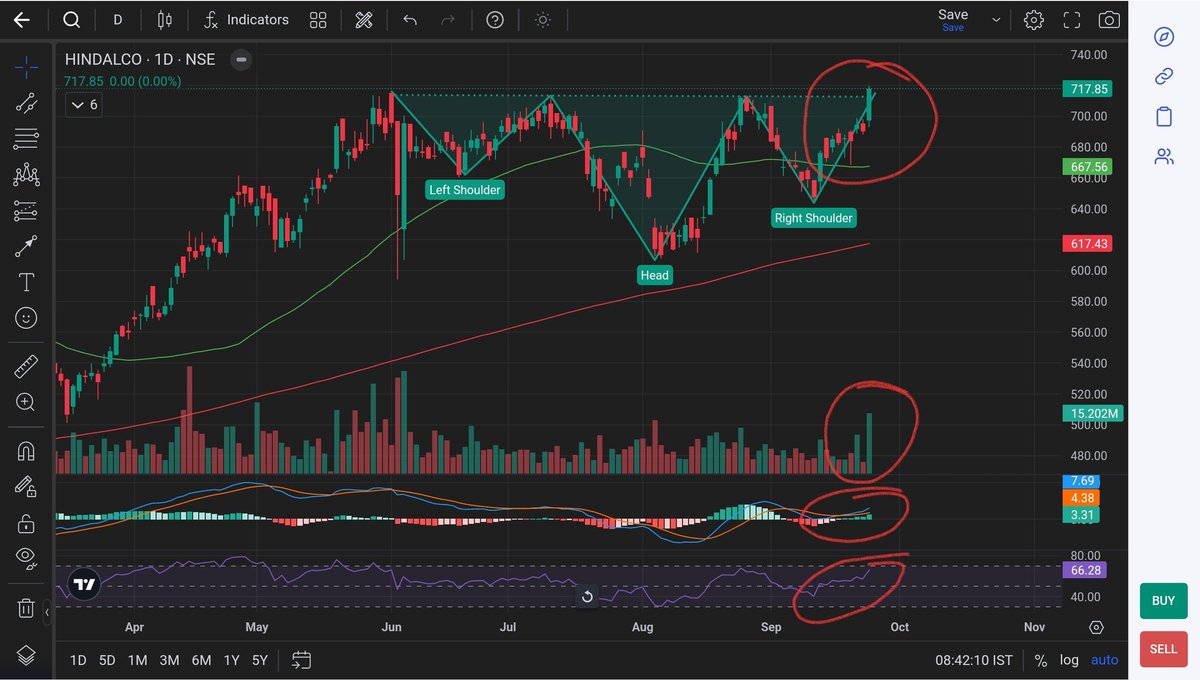Open the forecasting and position tools
Screen dimensions: 1200x680
(26, 211)
